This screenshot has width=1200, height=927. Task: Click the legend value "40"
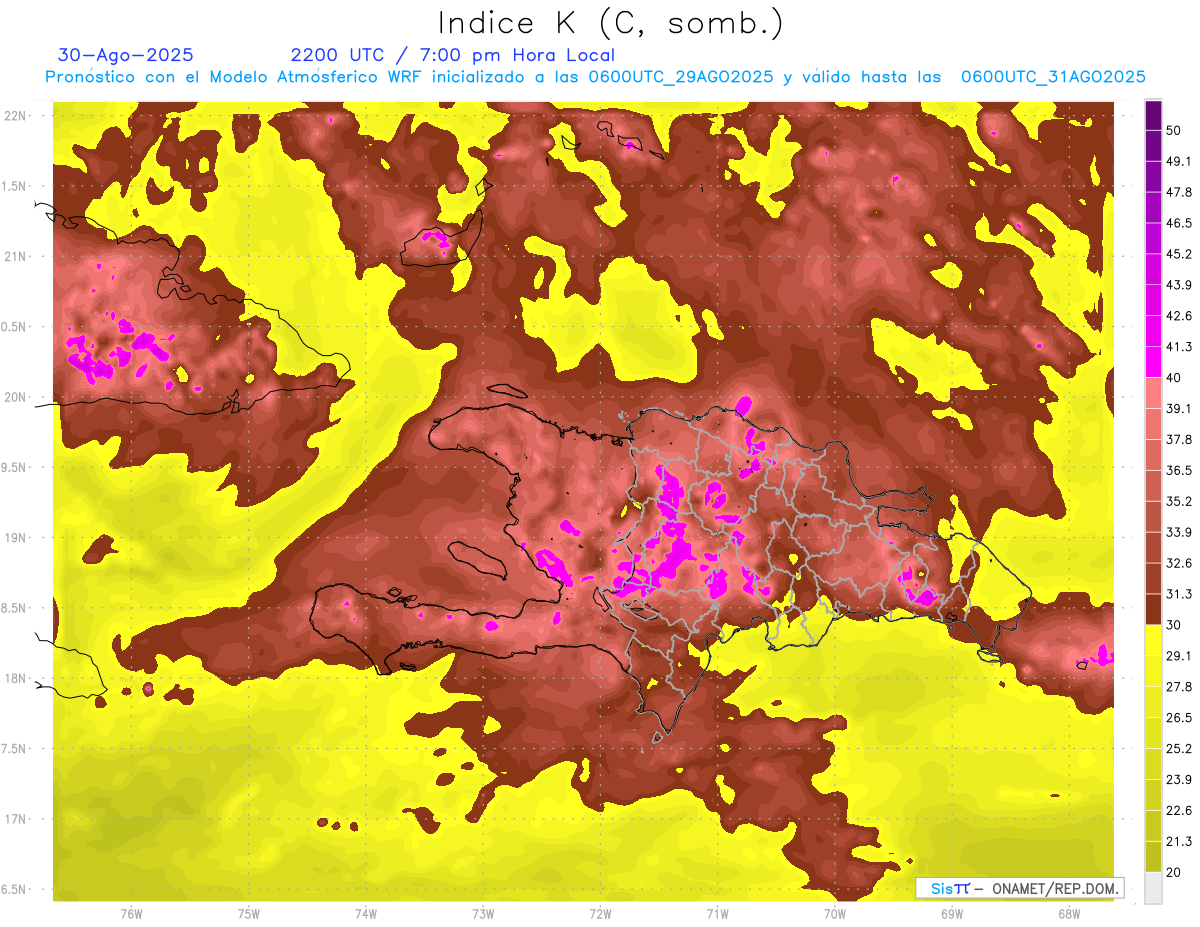coord(1175,378)
